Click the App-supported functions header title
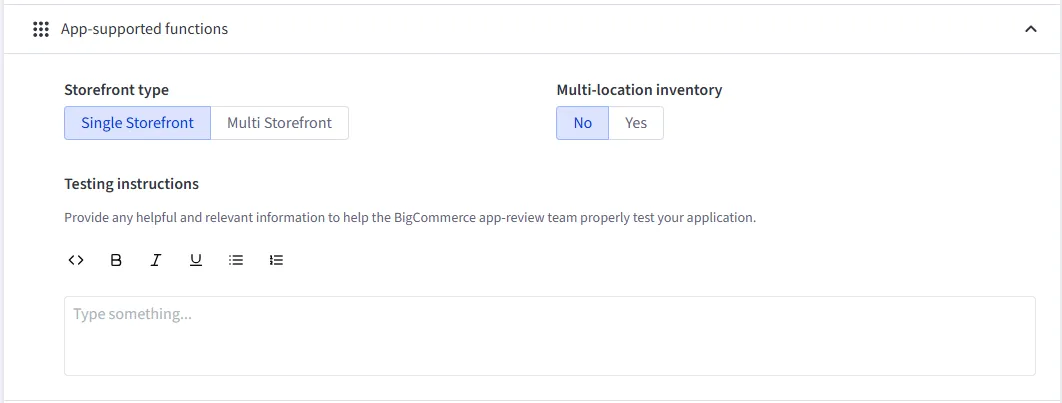Image resolution: width=1062 pixels, height=403 pixels. [144, 29]
